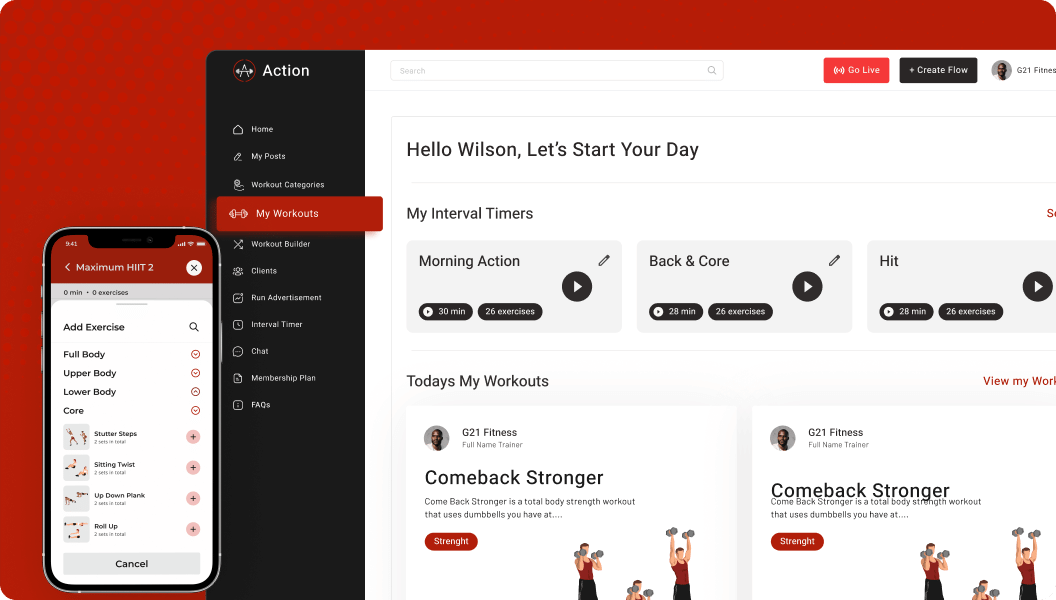This screenshot has width=1056, height=600.
Task: Click the Go Live button
Action: (857, 70)
